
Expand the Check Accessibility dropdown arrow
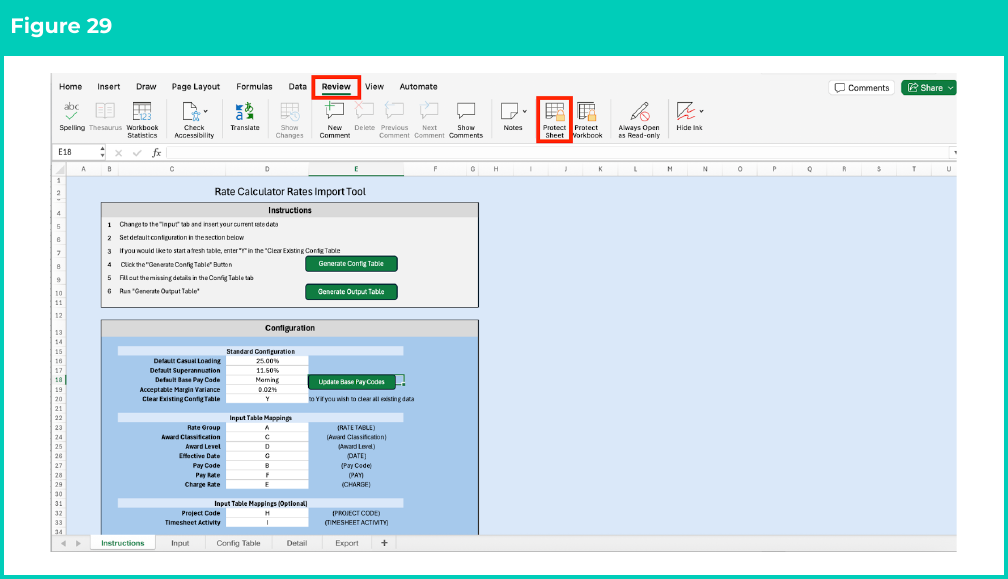[x=206, y=111]
